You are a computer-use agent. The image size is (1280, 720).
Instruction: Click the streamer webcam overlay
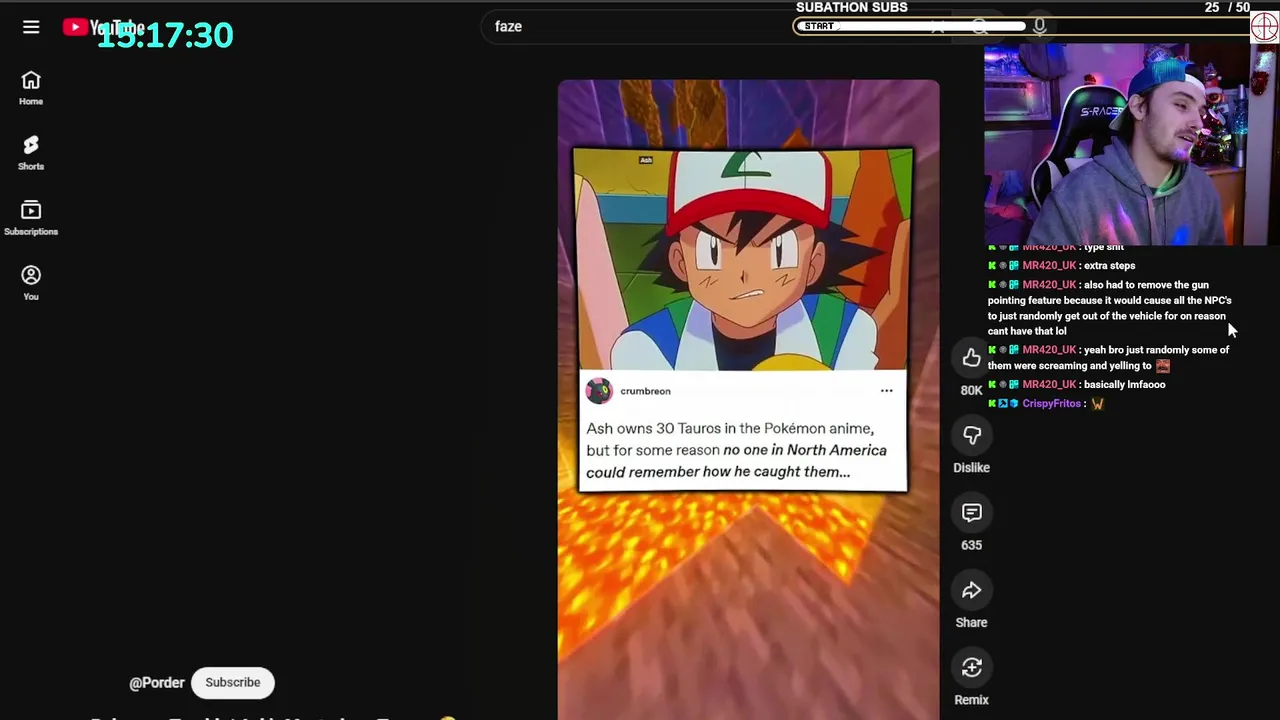tap(1125, 143)
